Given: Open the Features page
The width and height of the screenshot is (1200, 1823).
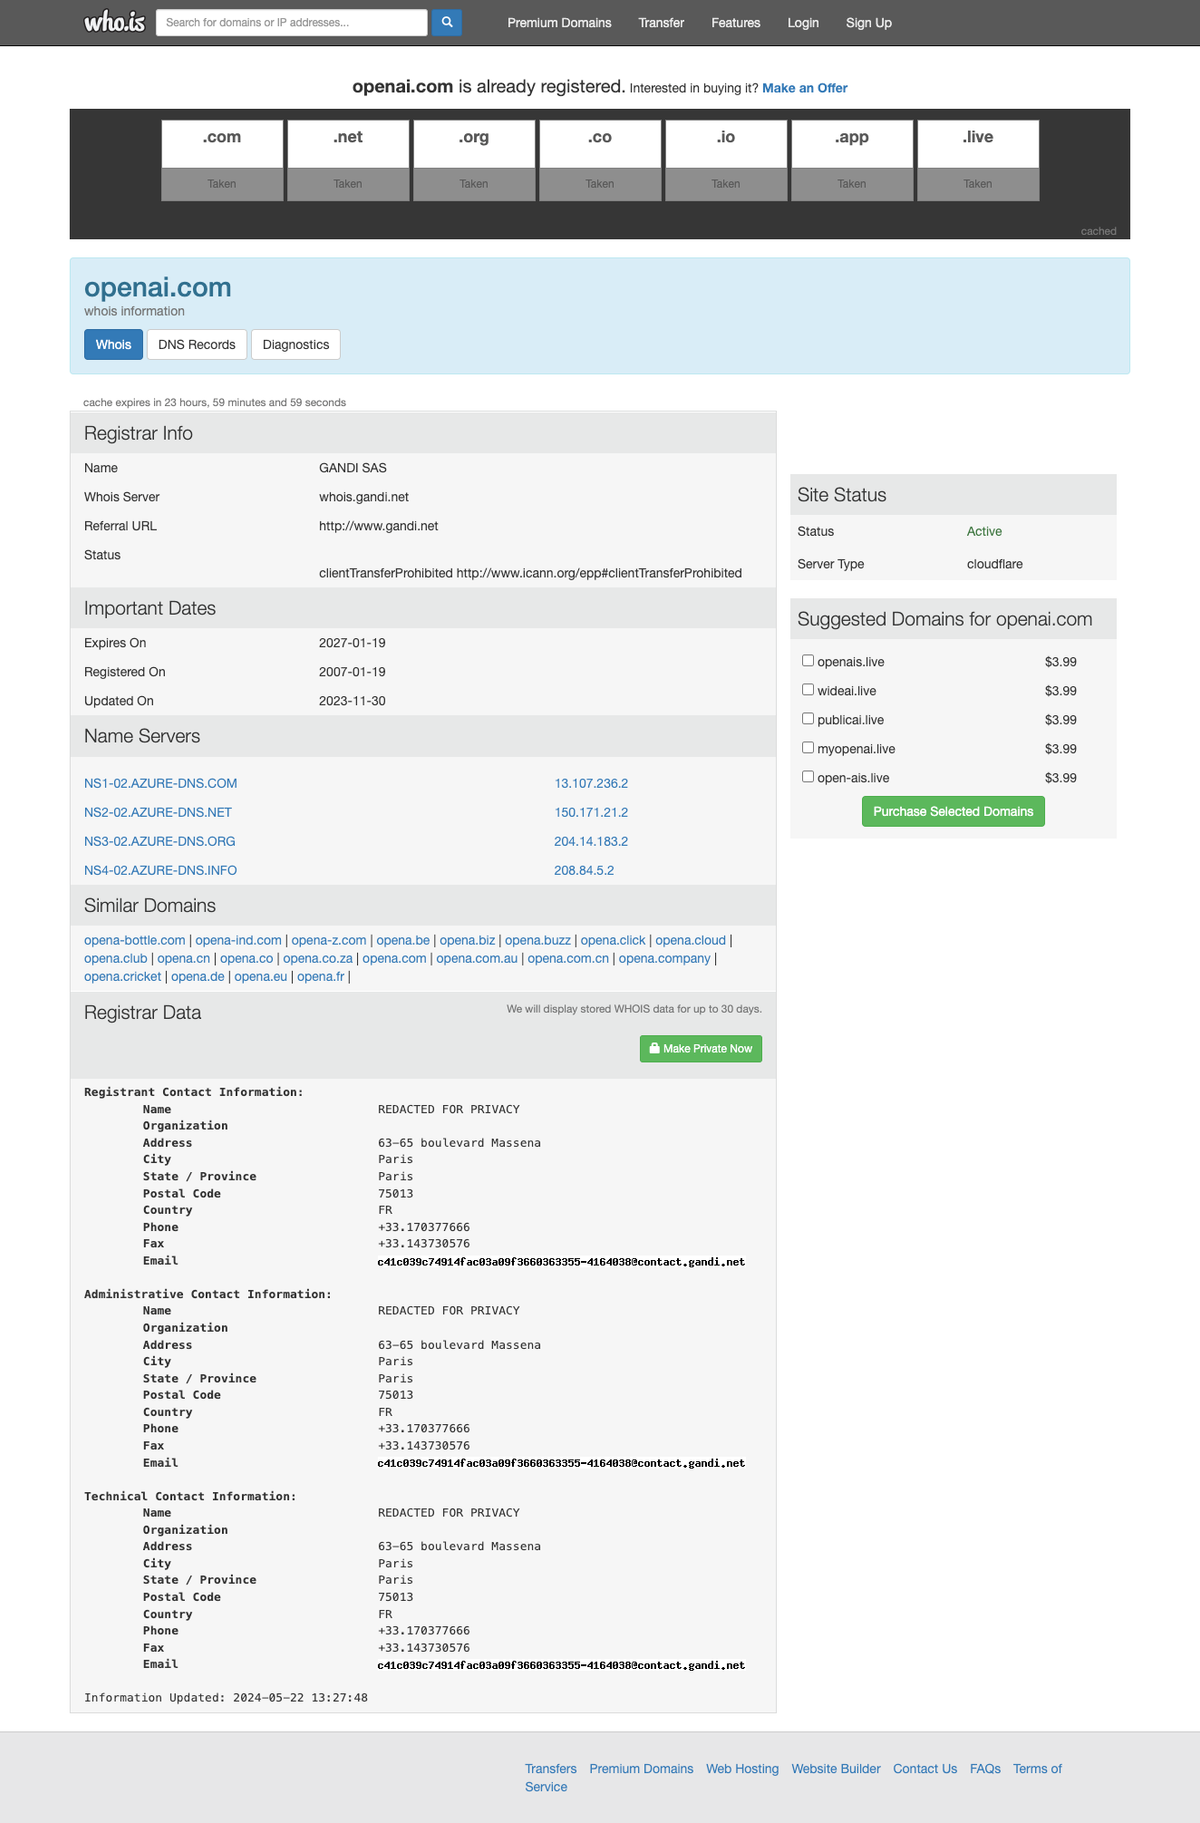Looking at the screenshot, I should [x=736, y=23].
